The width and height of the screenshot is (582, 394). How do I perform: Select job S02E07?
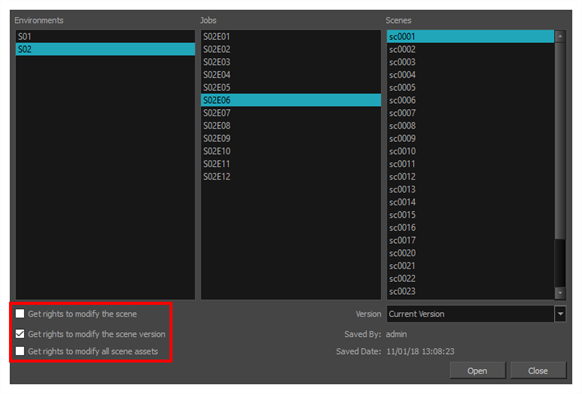(291, 113)
